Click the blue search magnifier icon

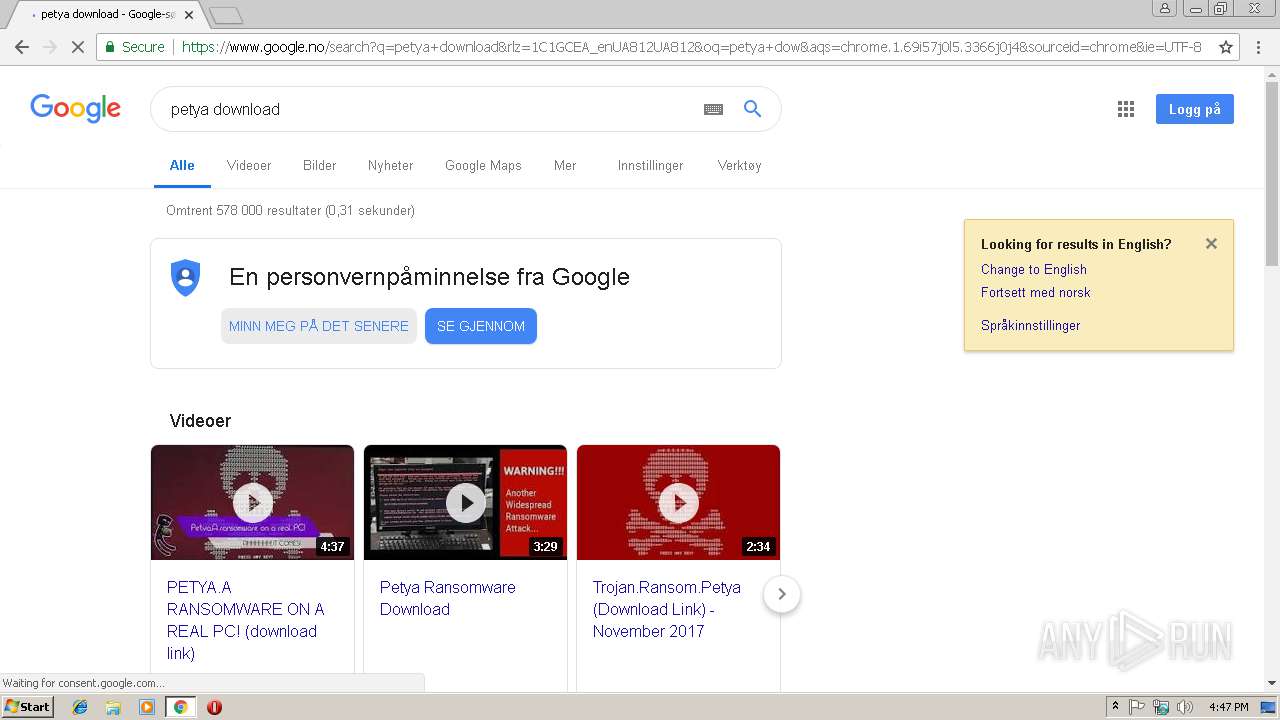pyautogui.click(x=753, y=109)
